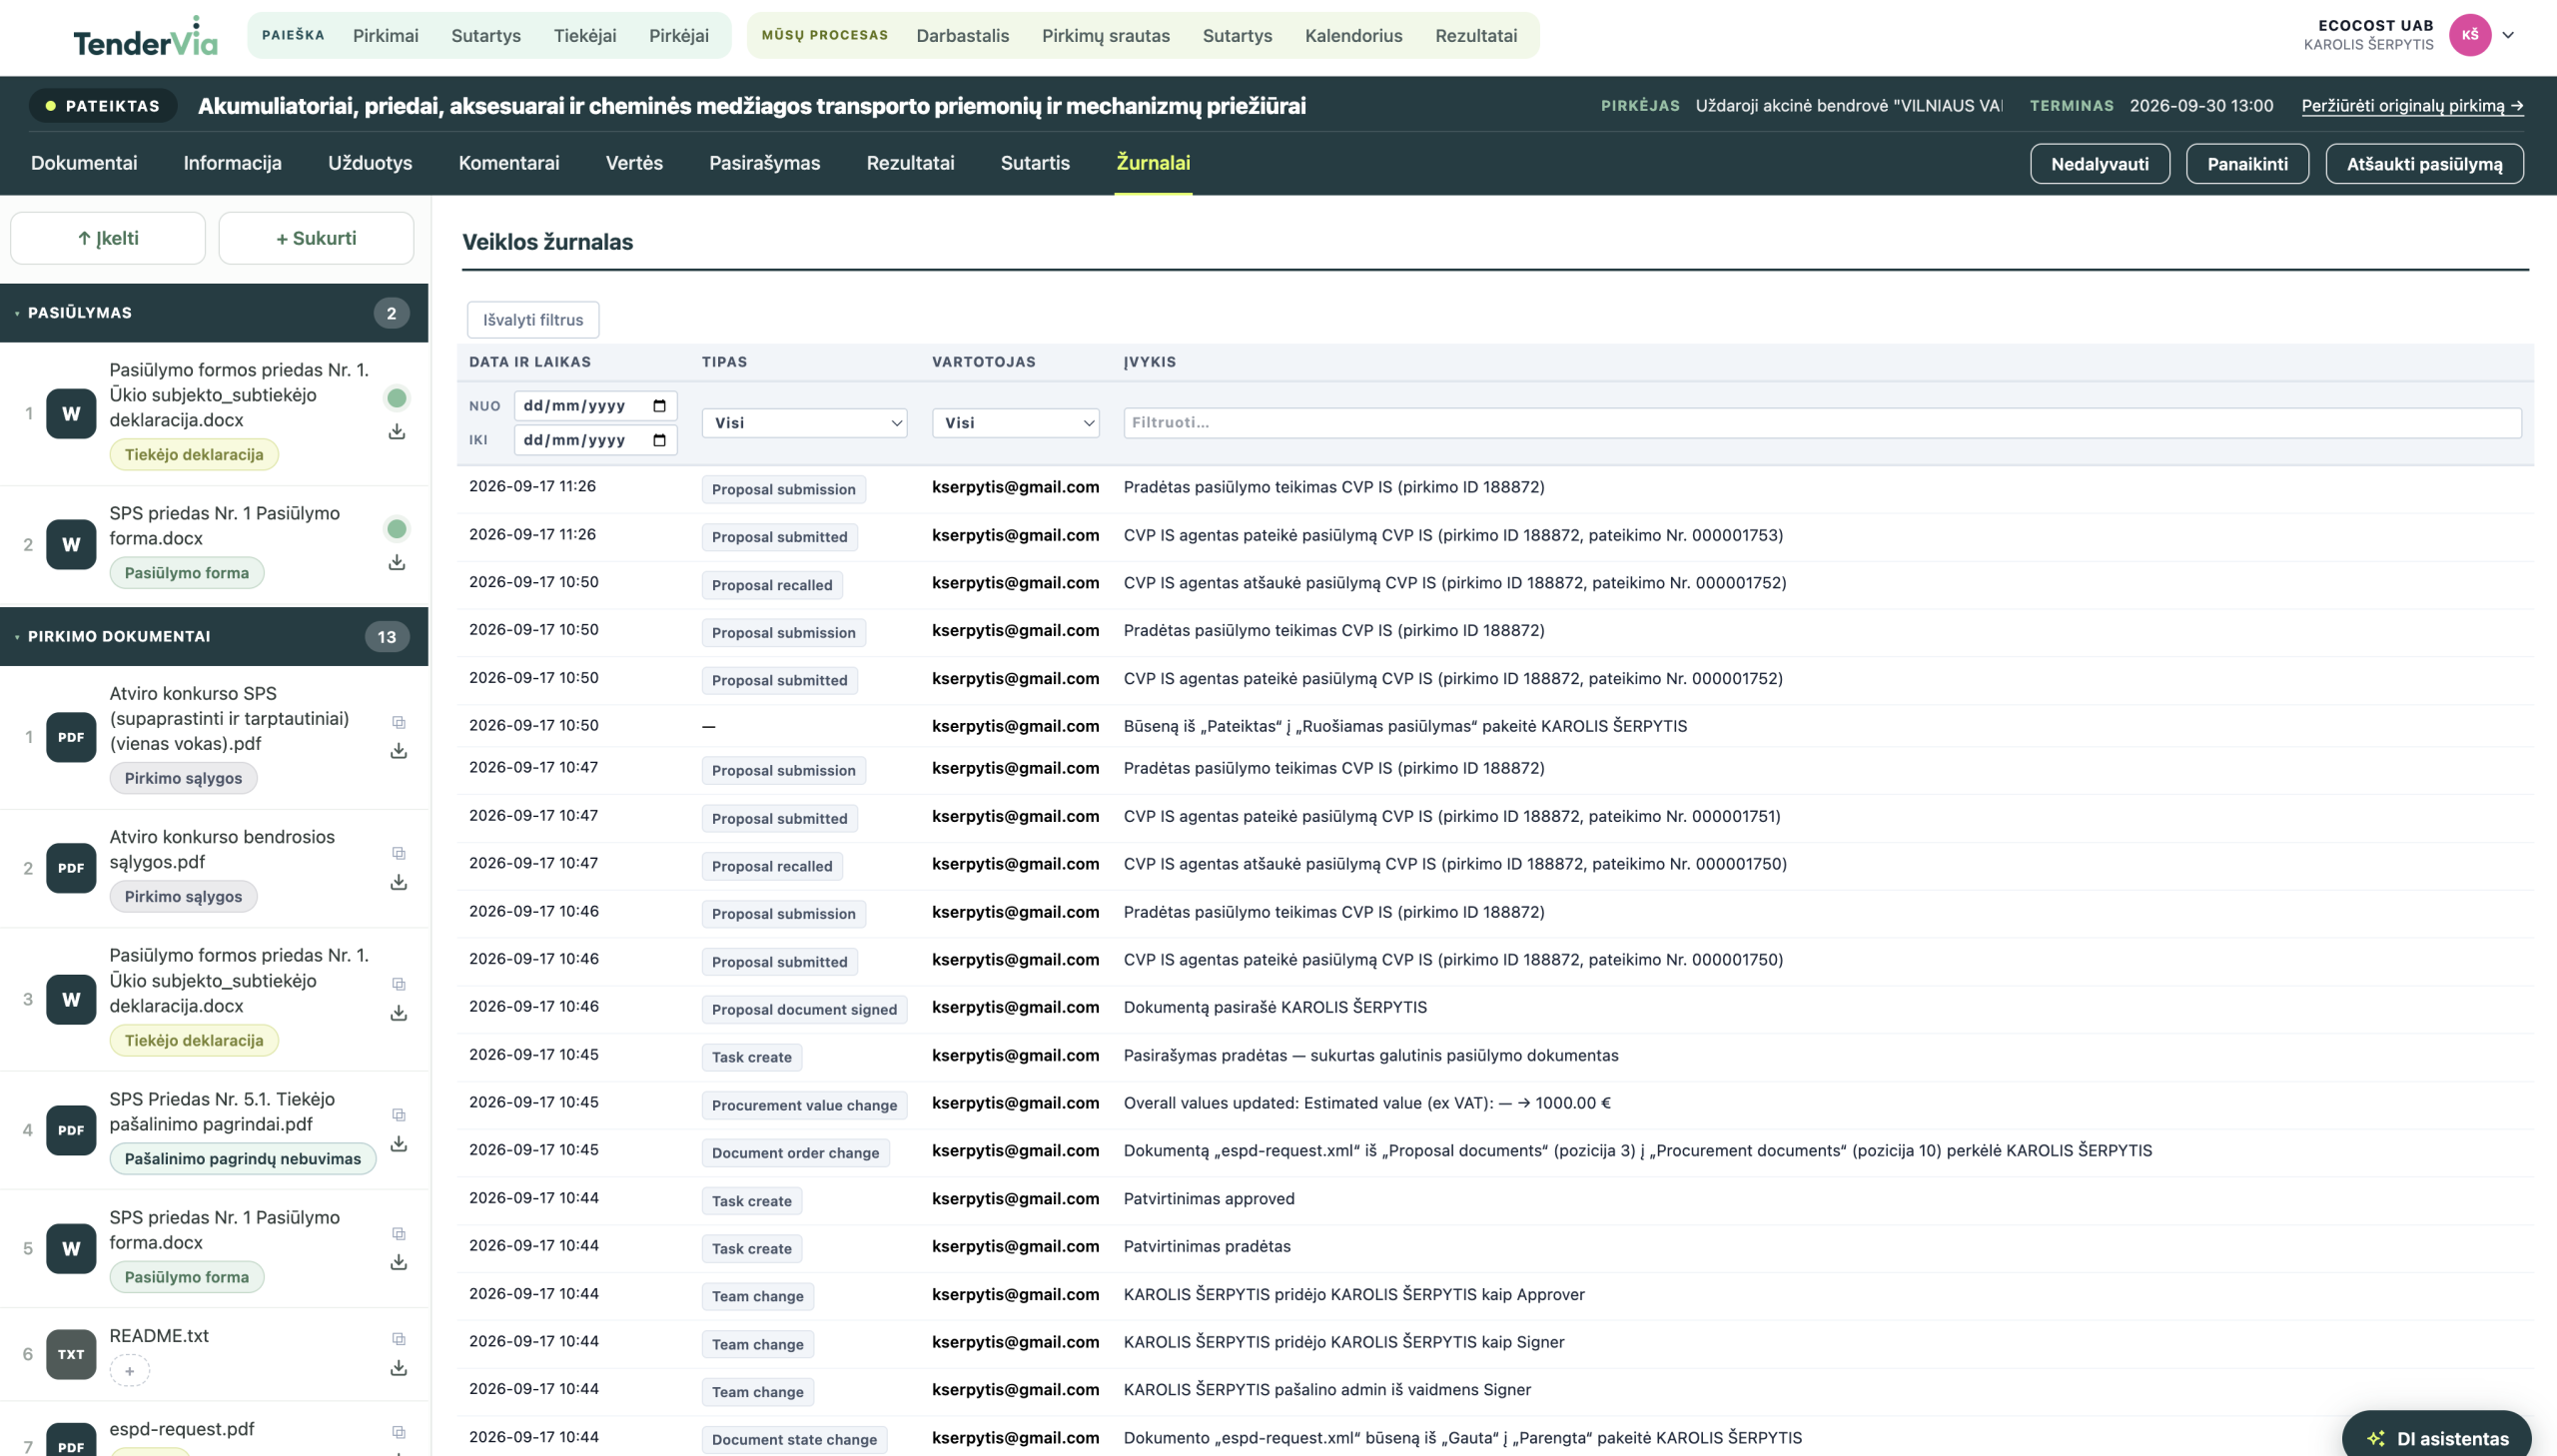Collapse the PASIŪLYMAS section
Viewport: 2557px width, 1456px height.
tap(214, 313)
